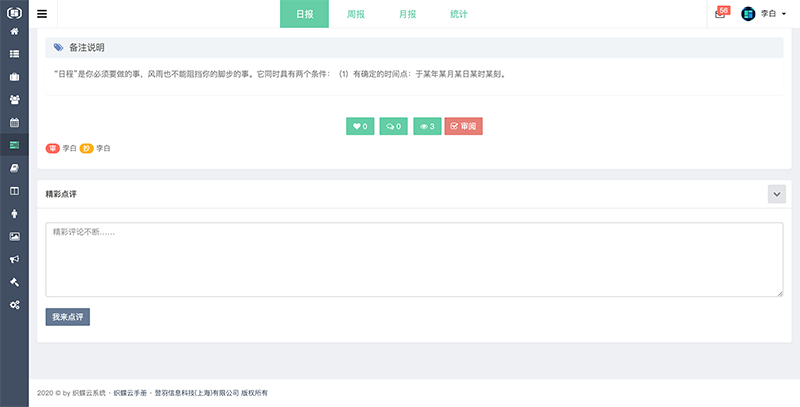Click the red 审阅 button
The width and height of the screenshot is (800, 407).
[463, 127]
